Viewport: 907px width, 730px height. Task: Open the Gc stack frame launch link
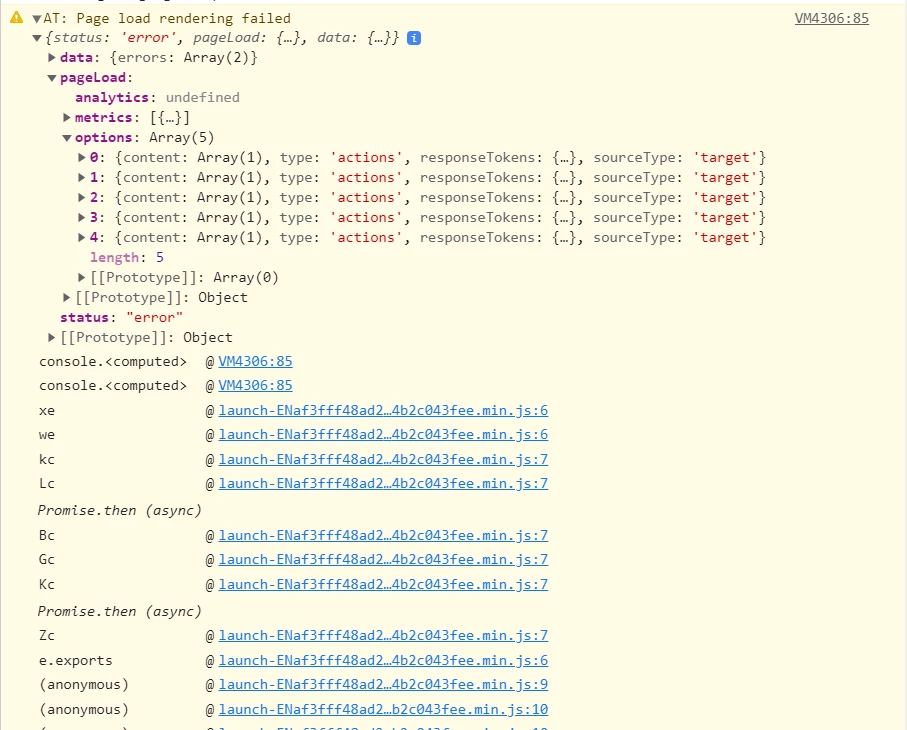(x=383, y=560)
